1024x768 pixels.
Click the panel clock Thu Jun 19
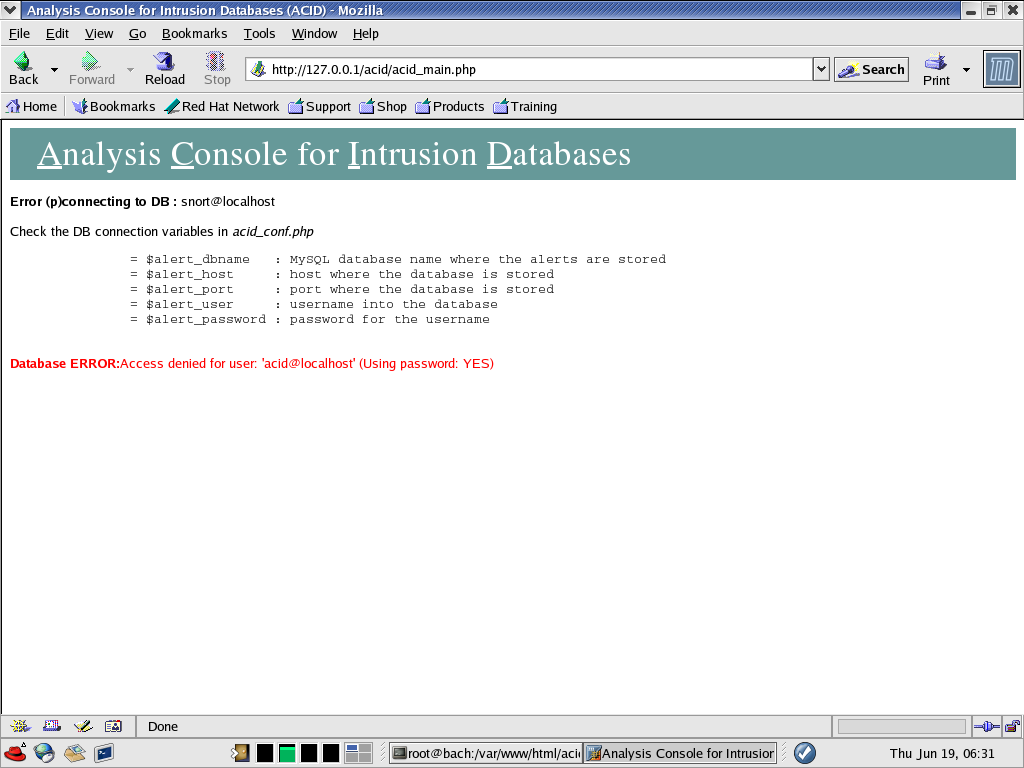[942, 754]
